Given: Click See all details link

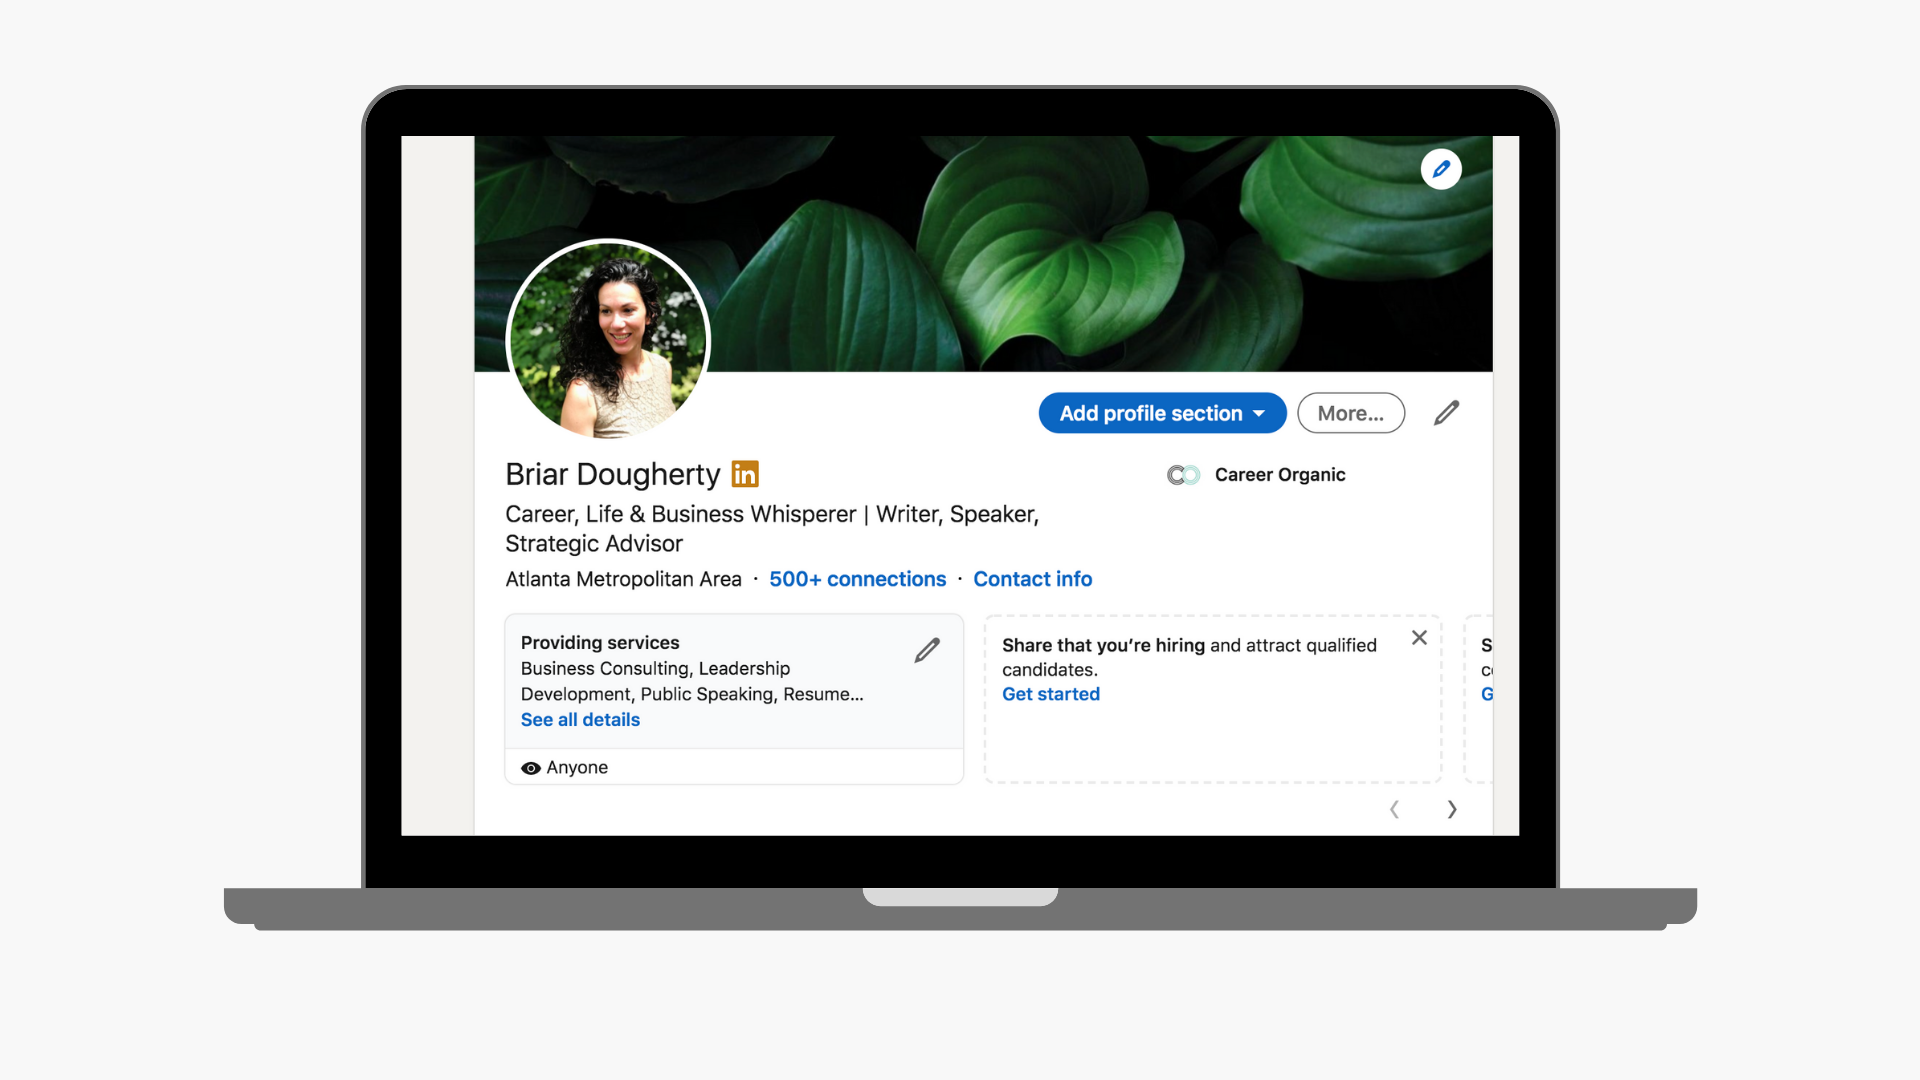Looking at the screenshot, I should click(580, 720).
